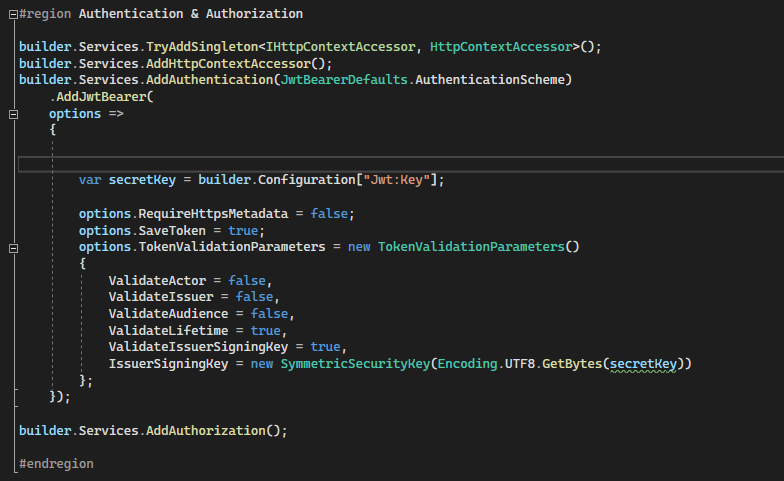
Task: Click the "Jwt:Key" string literal
Action: pyautogui.click(x=396, y=180)
